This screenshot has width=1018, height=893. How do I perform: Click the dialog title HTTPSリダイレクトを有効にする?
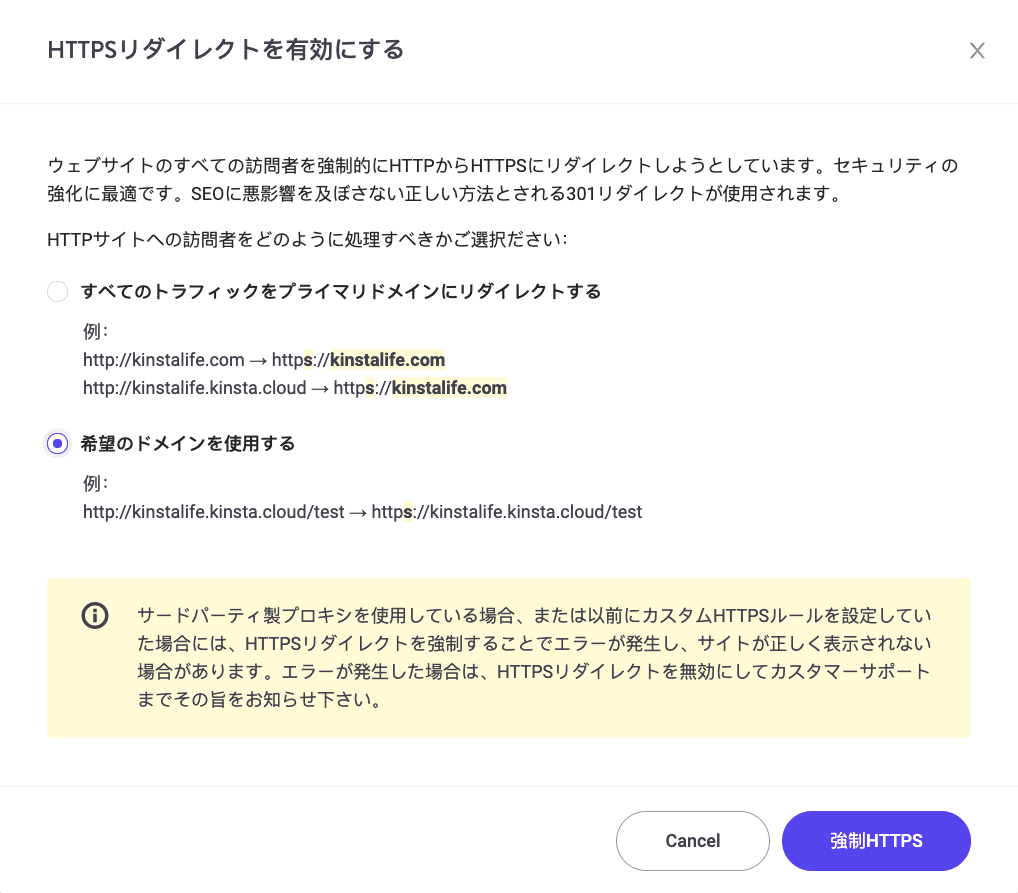pos(225,49)
